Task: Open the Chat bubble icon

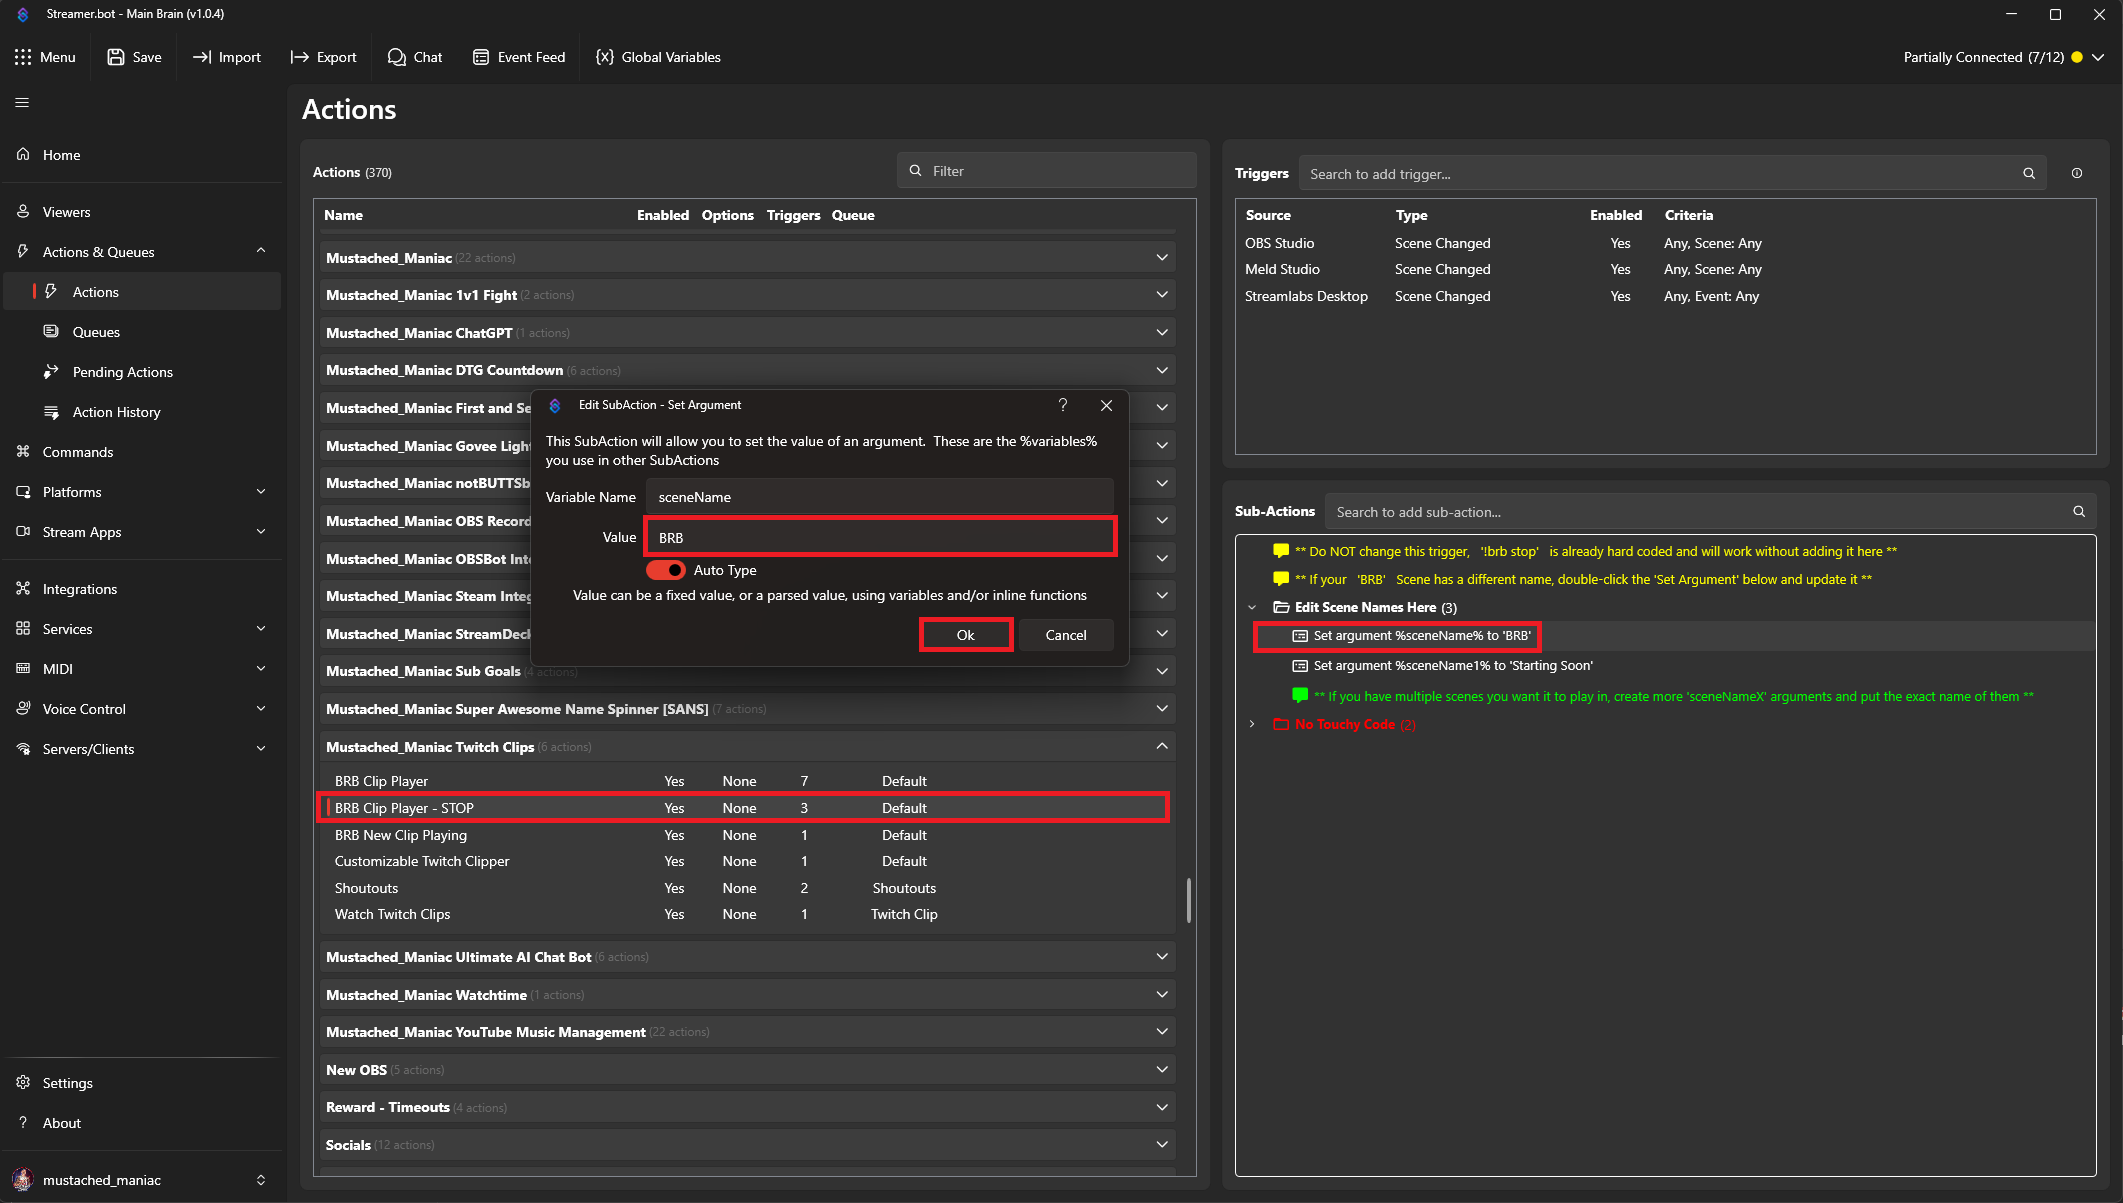Action: (x=397, y=57)
